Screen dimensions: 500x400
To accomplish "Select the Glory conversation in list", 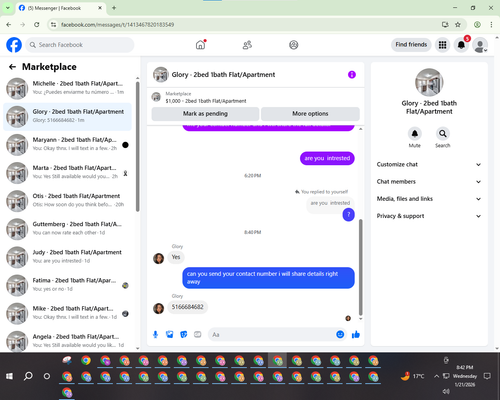I will point(67,117).
